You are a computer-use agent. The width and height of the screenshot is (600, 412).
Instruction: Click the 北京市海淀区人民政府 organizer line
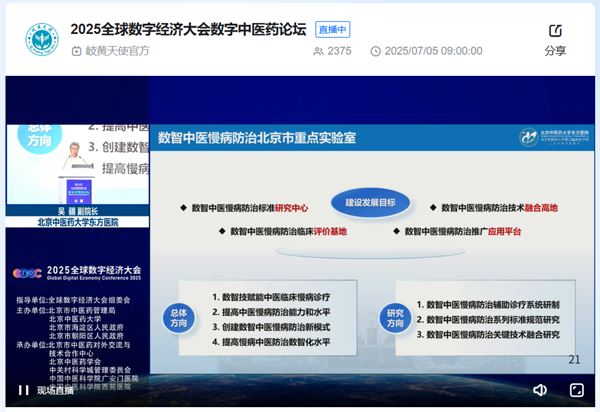pos(86,327)
